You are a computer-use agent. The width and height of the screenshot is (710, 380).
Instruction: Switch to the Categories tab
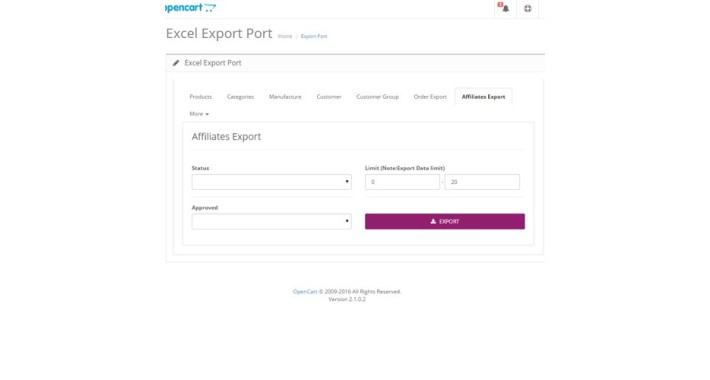pyautogui.click(x=240, y=96)
